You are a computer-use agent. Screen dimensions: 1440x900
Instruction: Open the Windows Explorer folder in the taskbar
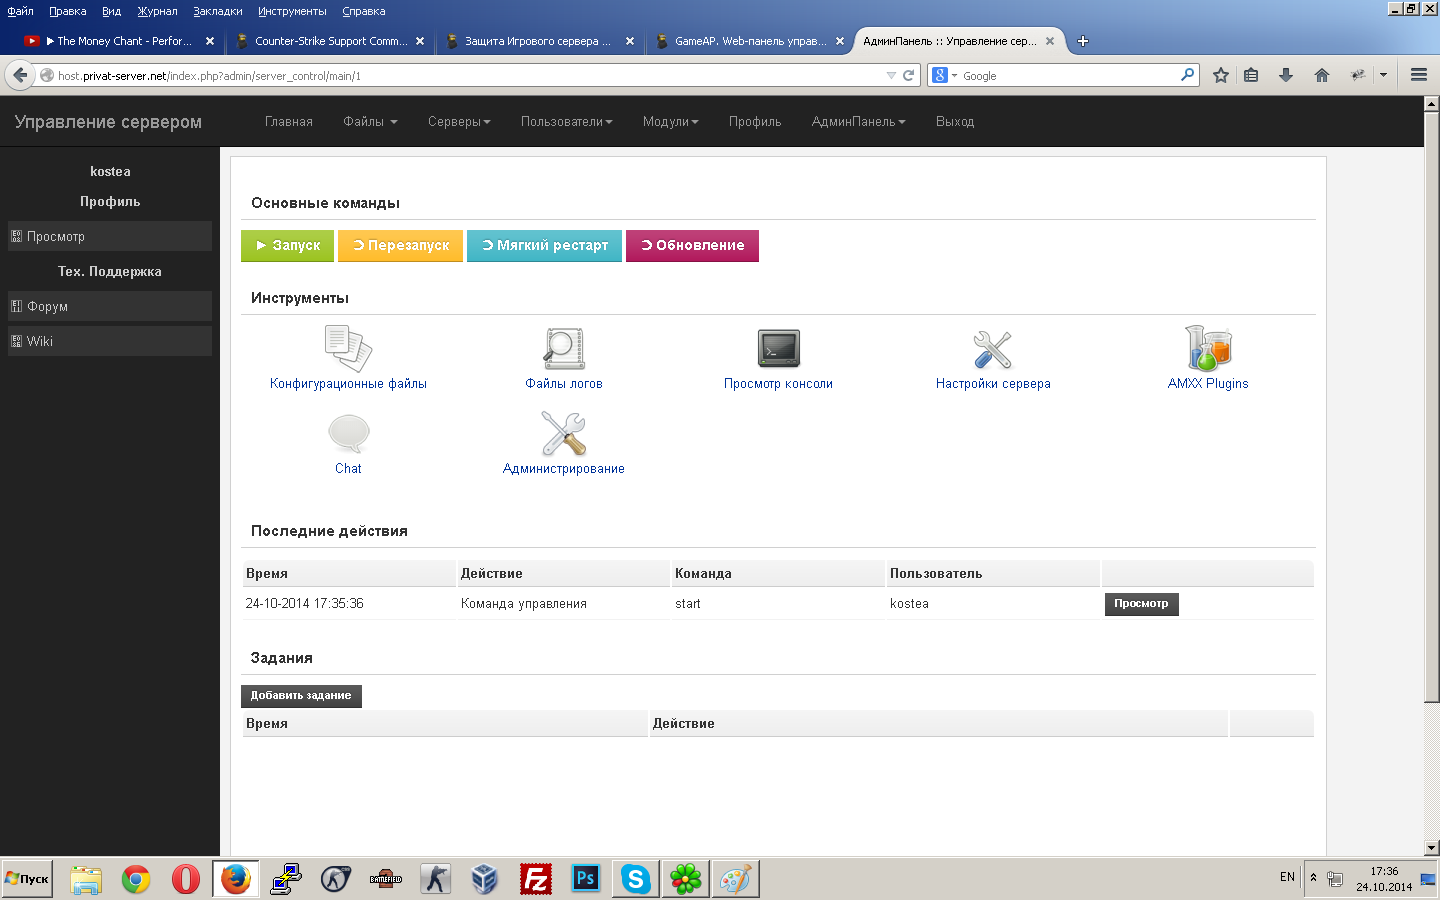click(x=86, y=879)
